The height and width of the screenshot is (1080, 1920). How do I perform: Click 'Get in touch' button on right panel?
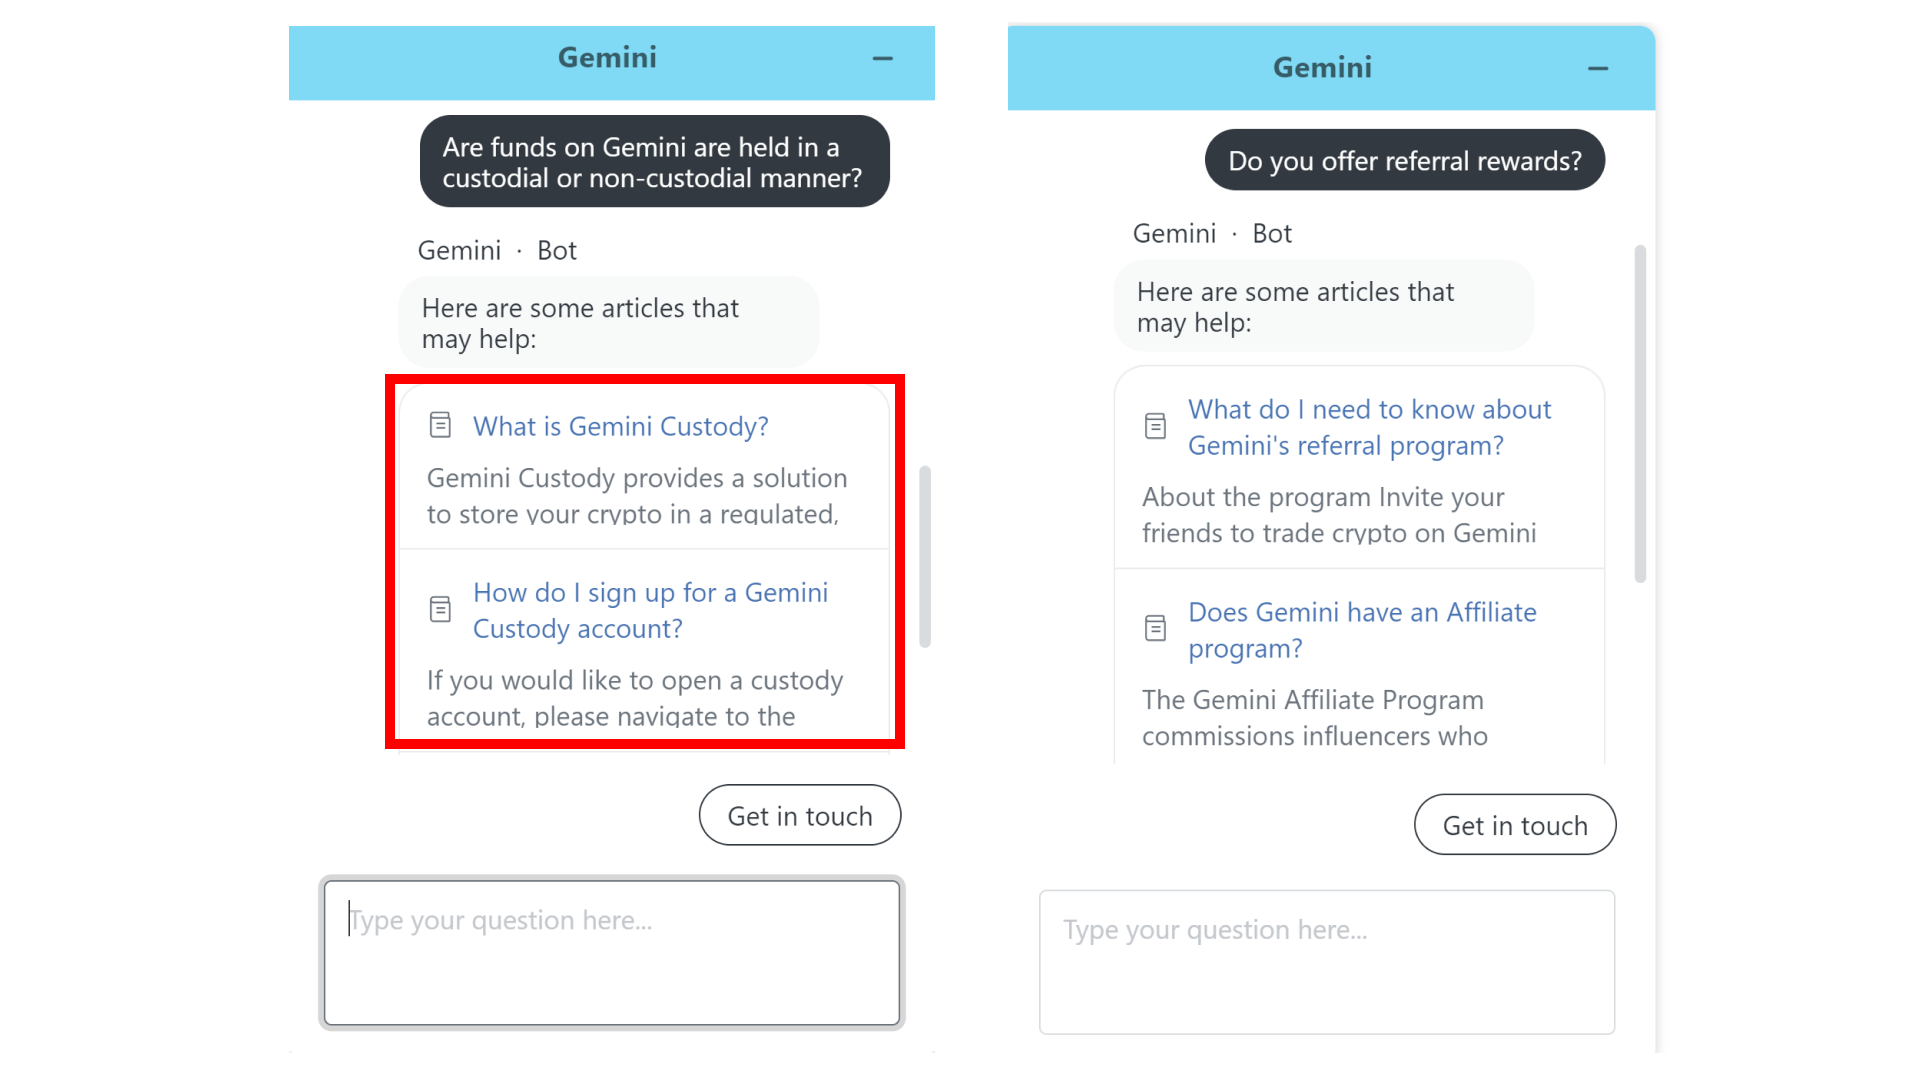[1515, 824]
